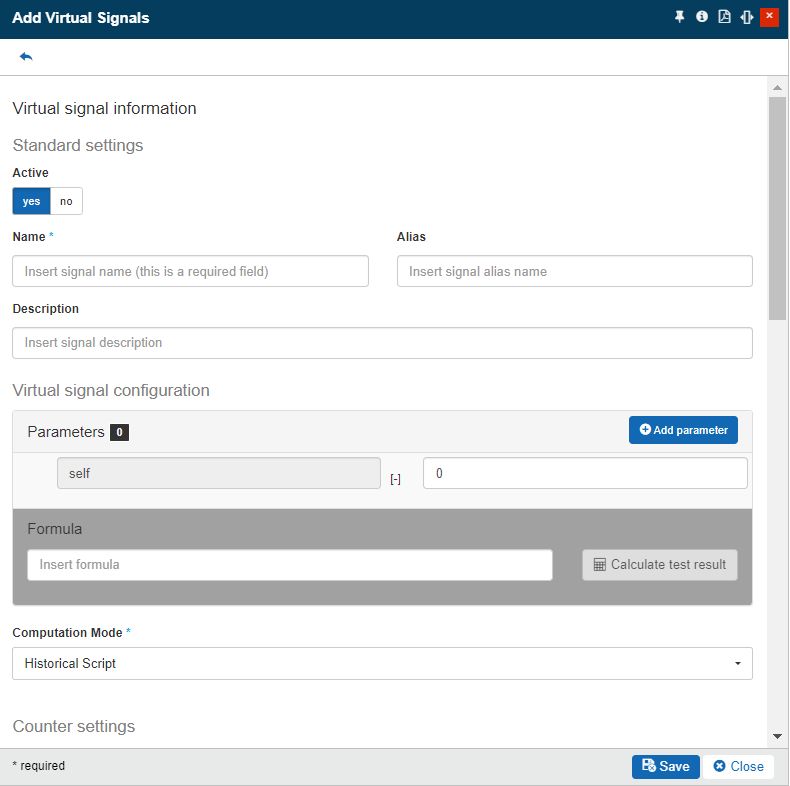Open the info icon in header
Image resolution: width=790 pixels, height=786 pixels.
(702, 17)
